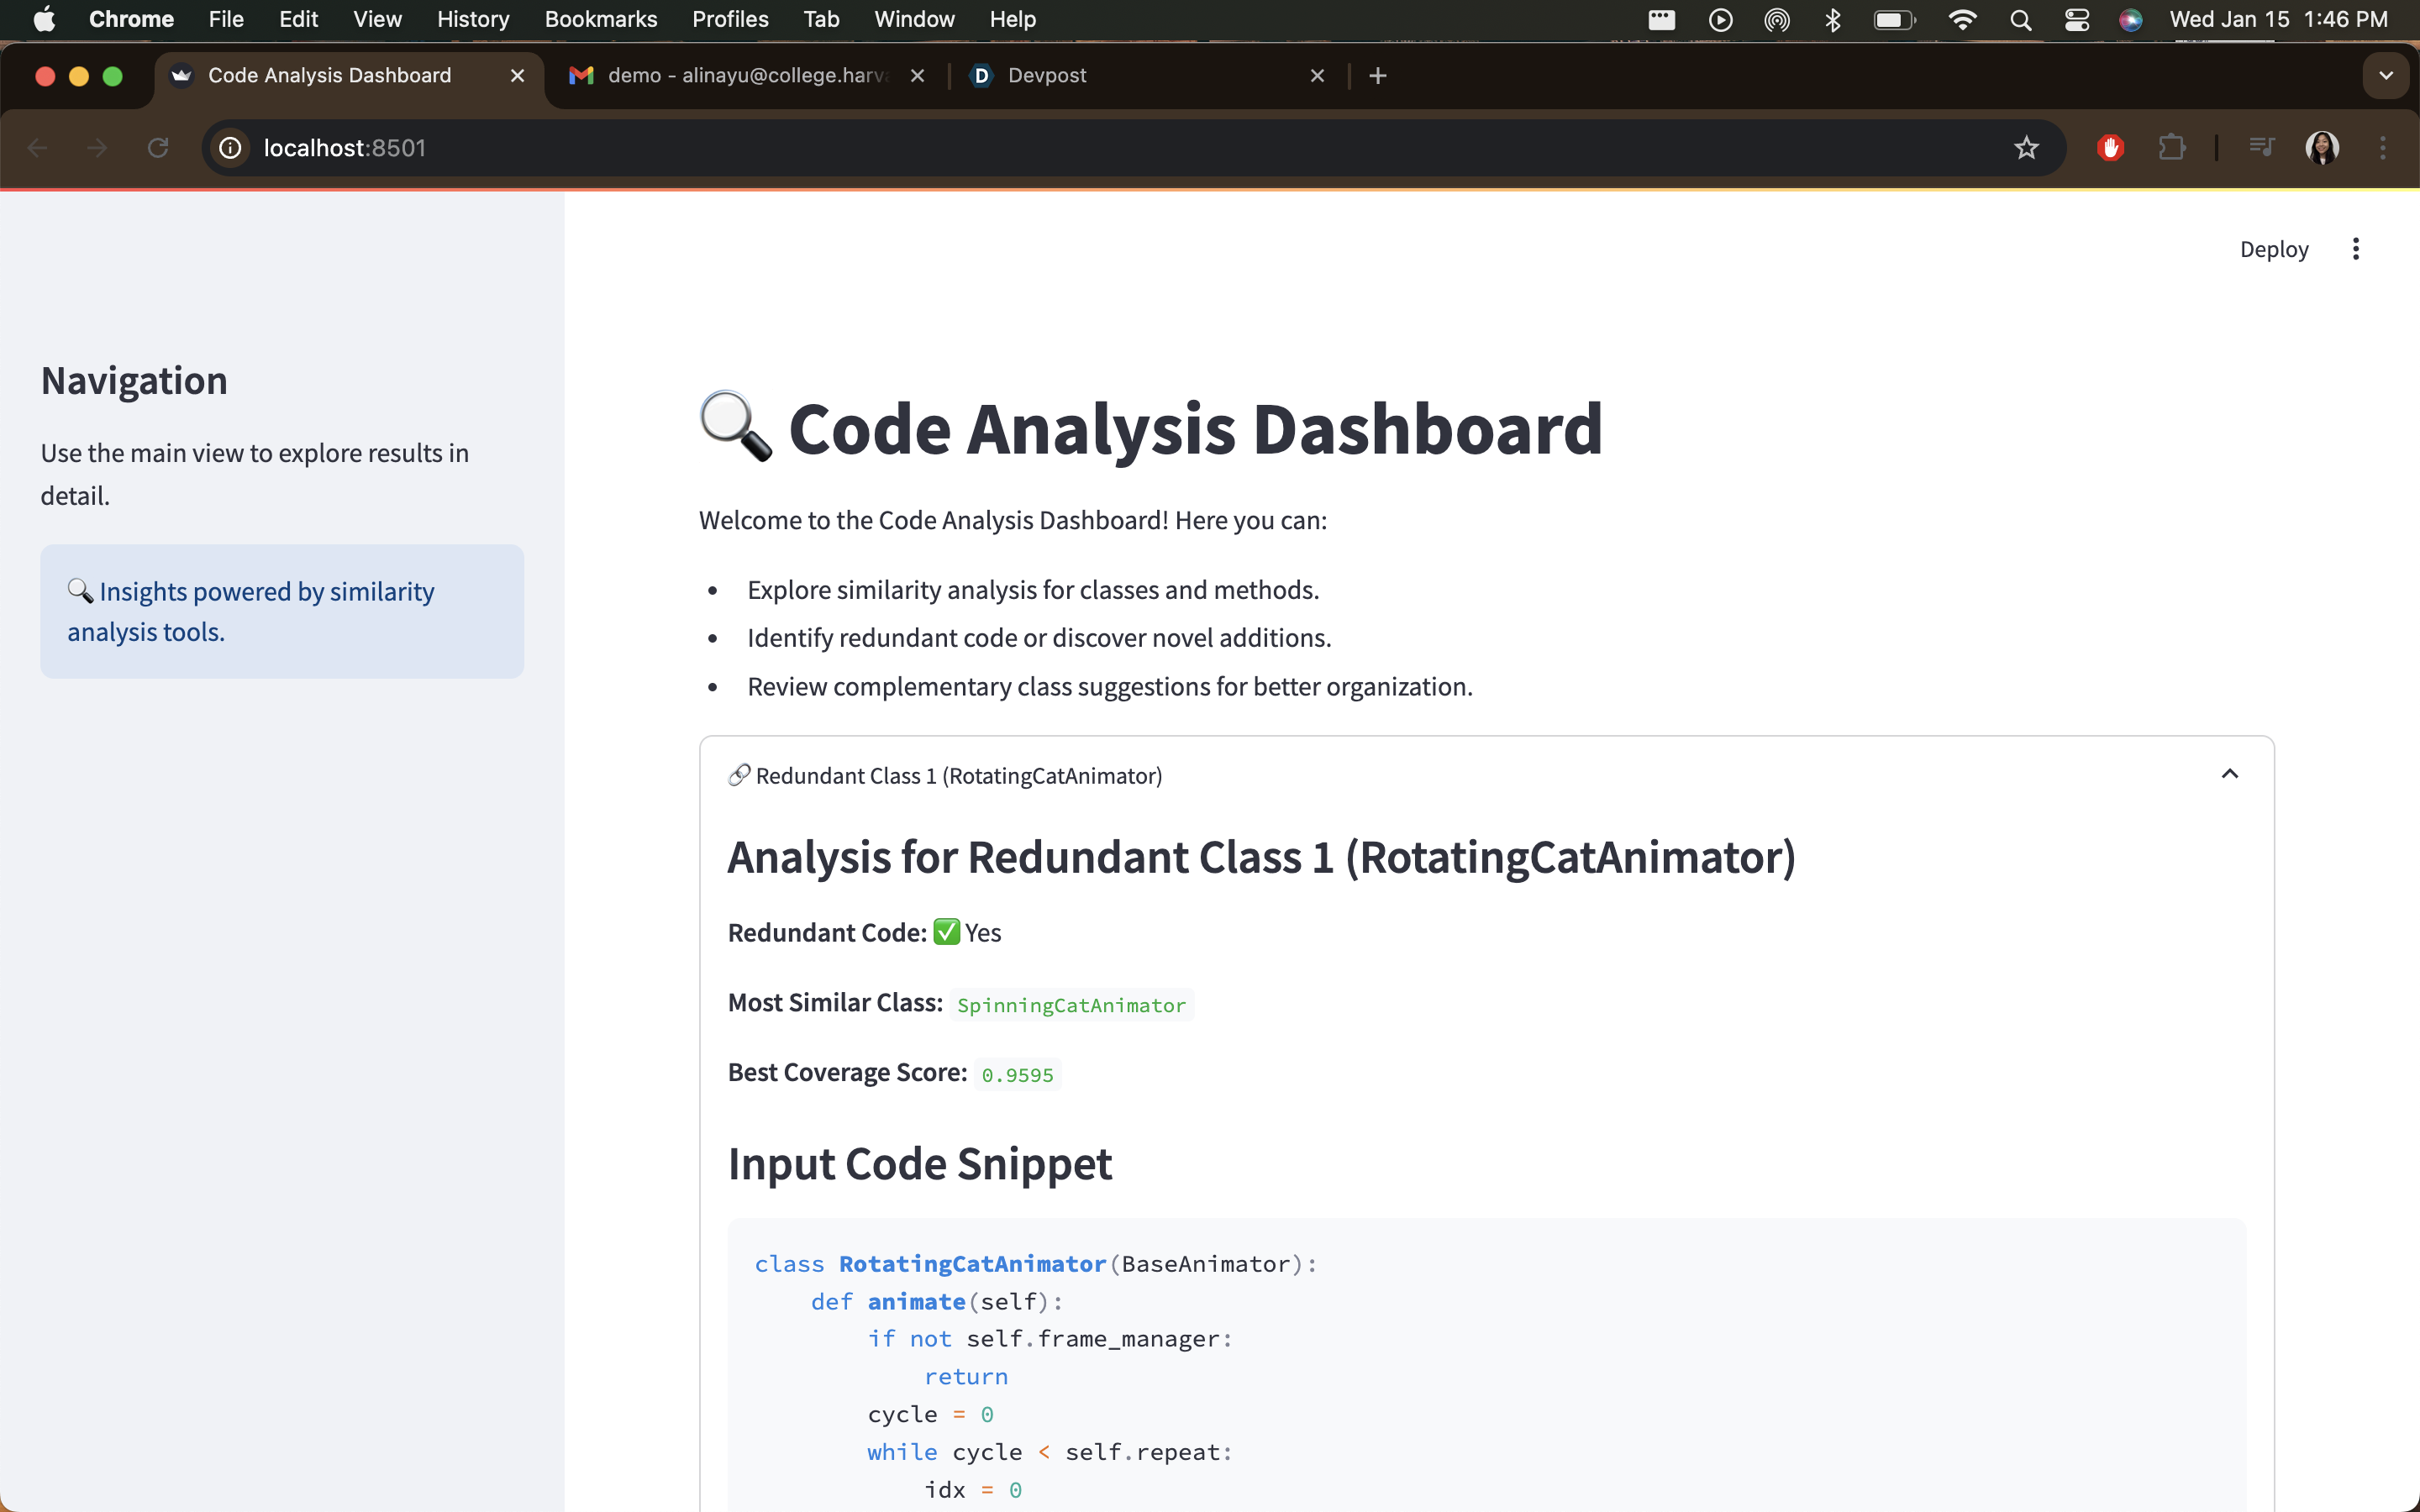Open a new tab with plus button

(x=1377, y=76)
